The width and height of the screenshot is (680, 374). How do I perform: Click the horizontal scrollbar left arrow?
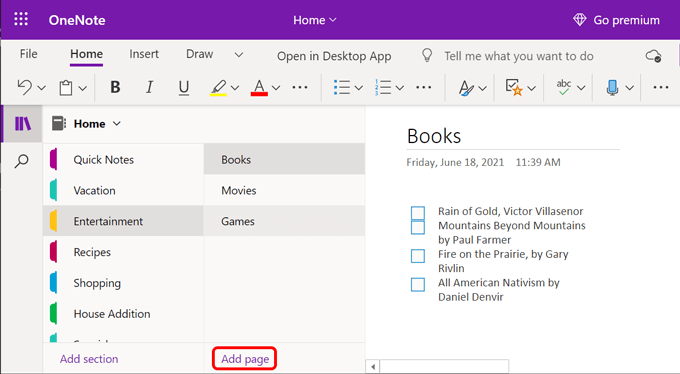pyautogui.click(x=373, y=367)
